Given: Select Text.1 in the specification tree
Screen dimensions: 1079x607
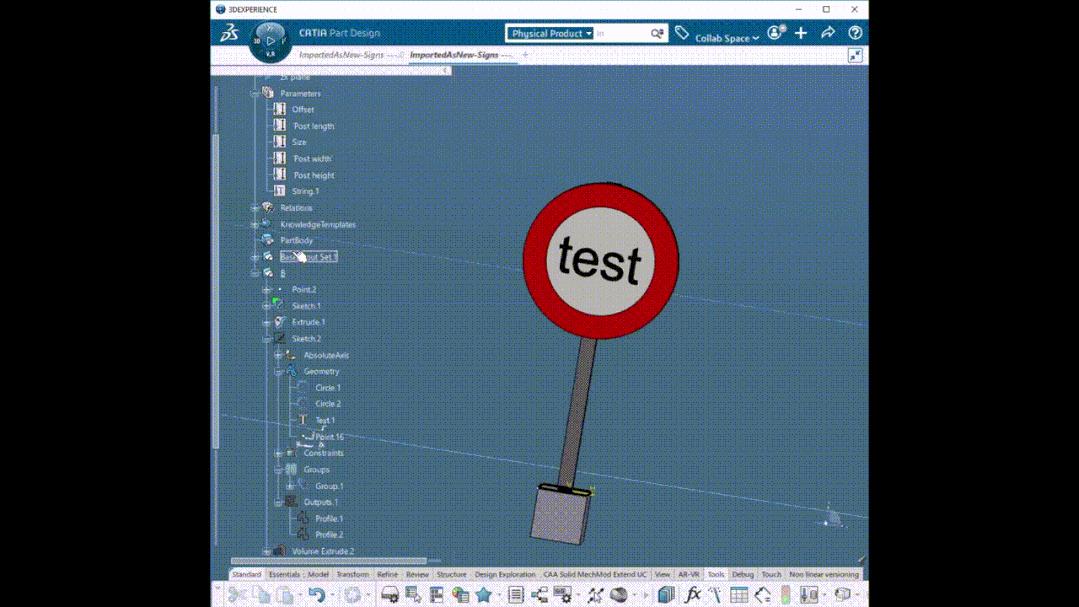Looking at the screenshot, I should [325, 420].
